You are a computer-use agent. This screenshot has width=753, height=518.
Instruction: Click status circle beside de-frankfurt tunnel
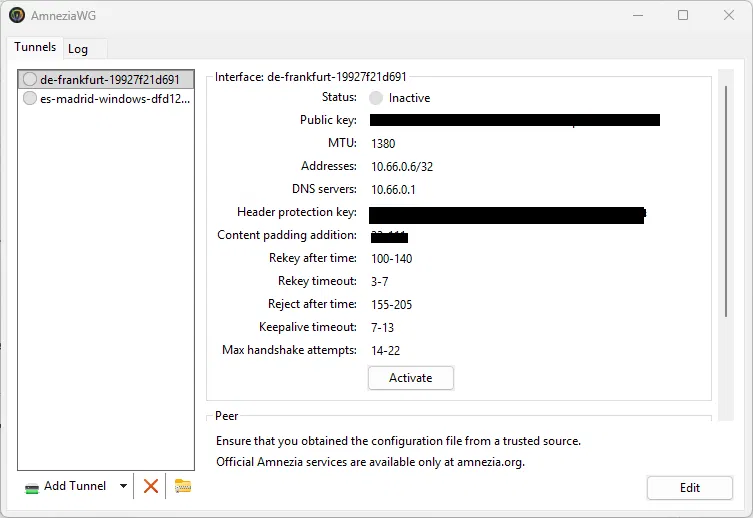click(x=30, y=79)
